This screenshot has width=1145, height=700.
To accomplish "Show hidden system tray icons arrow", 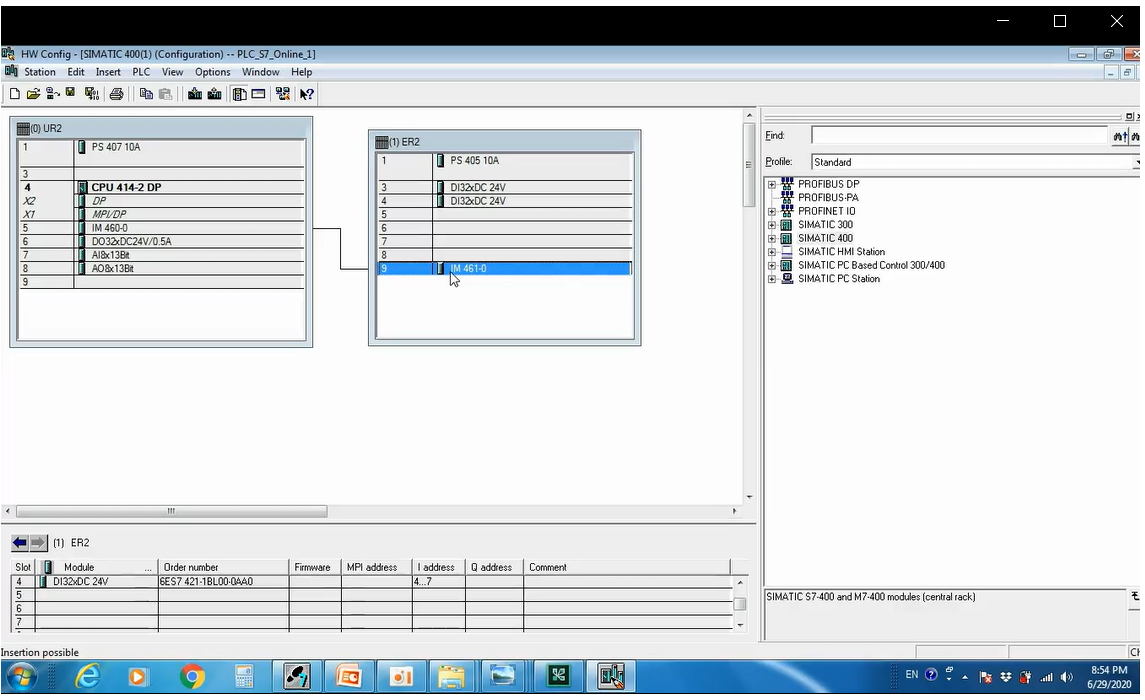I will [965, 677].
